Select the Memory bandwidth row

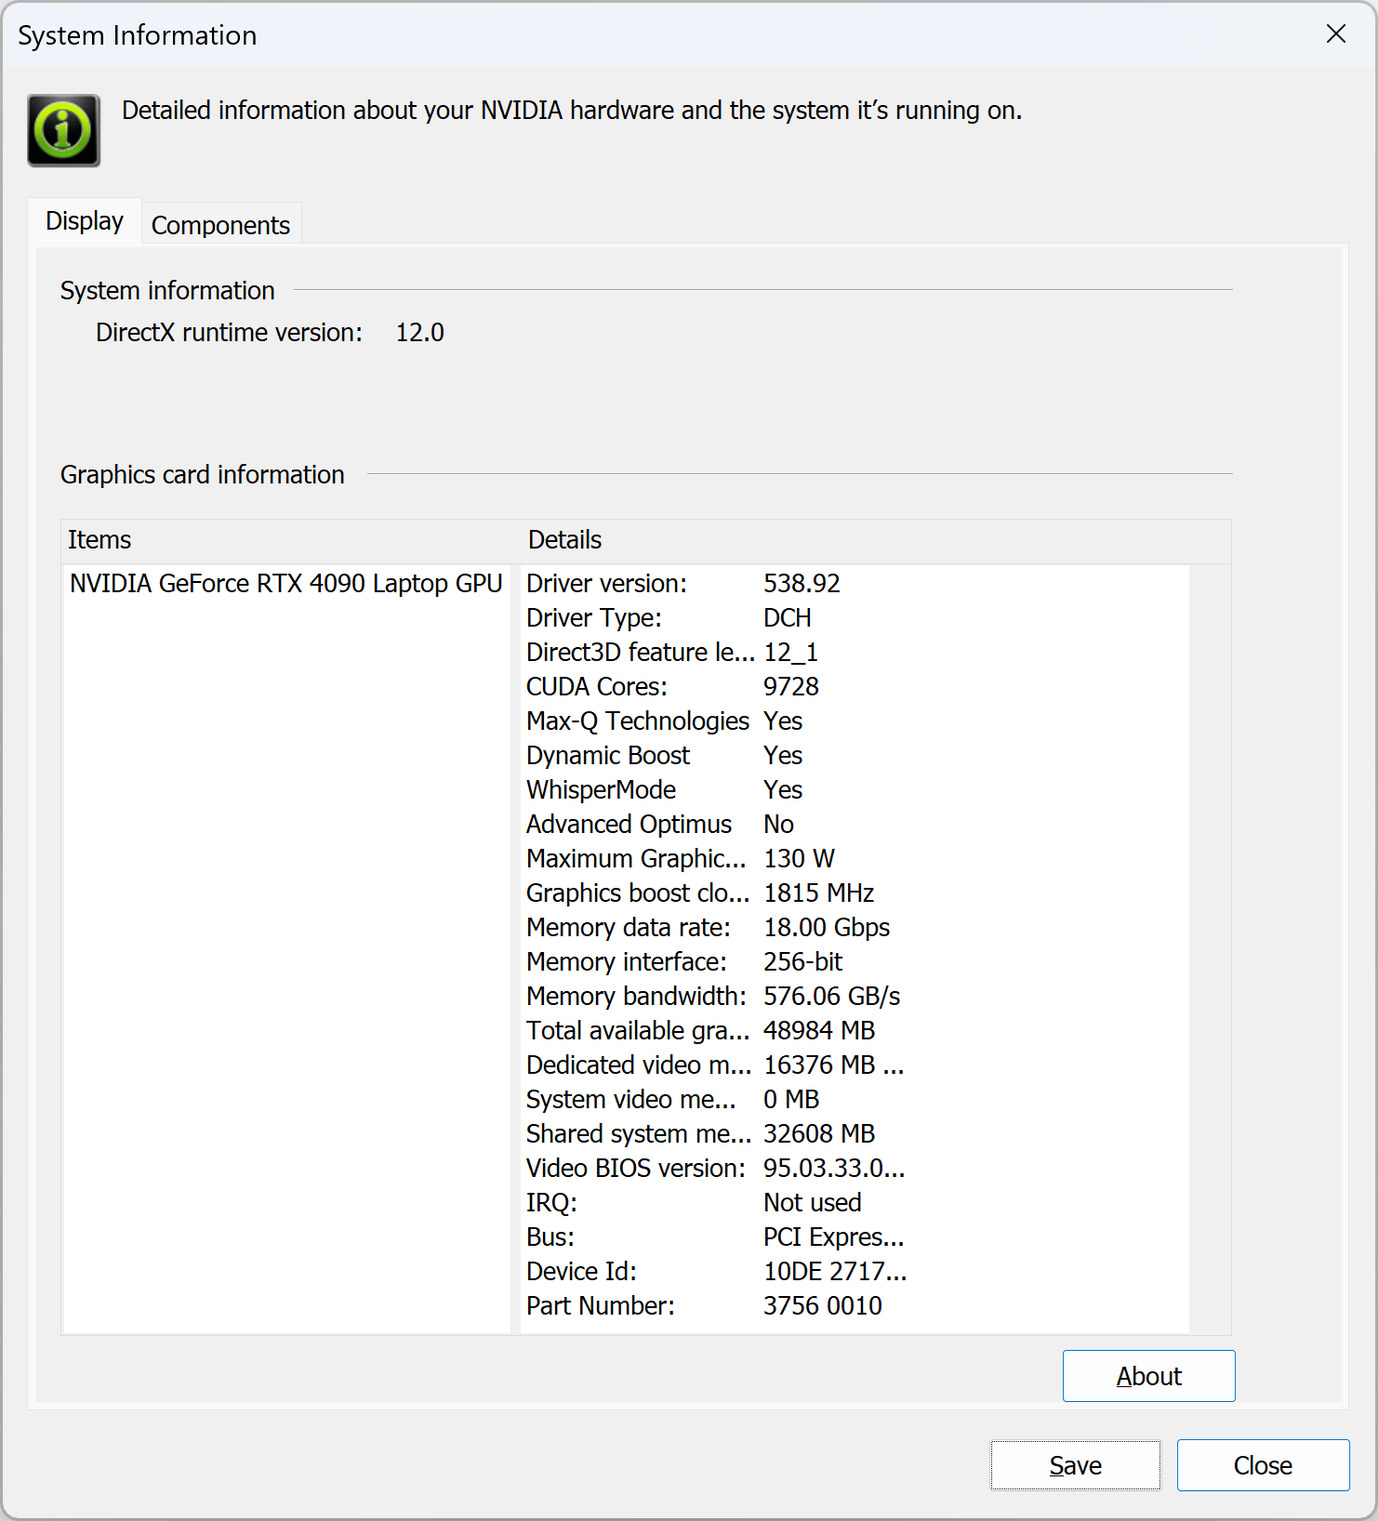(855, 996)
